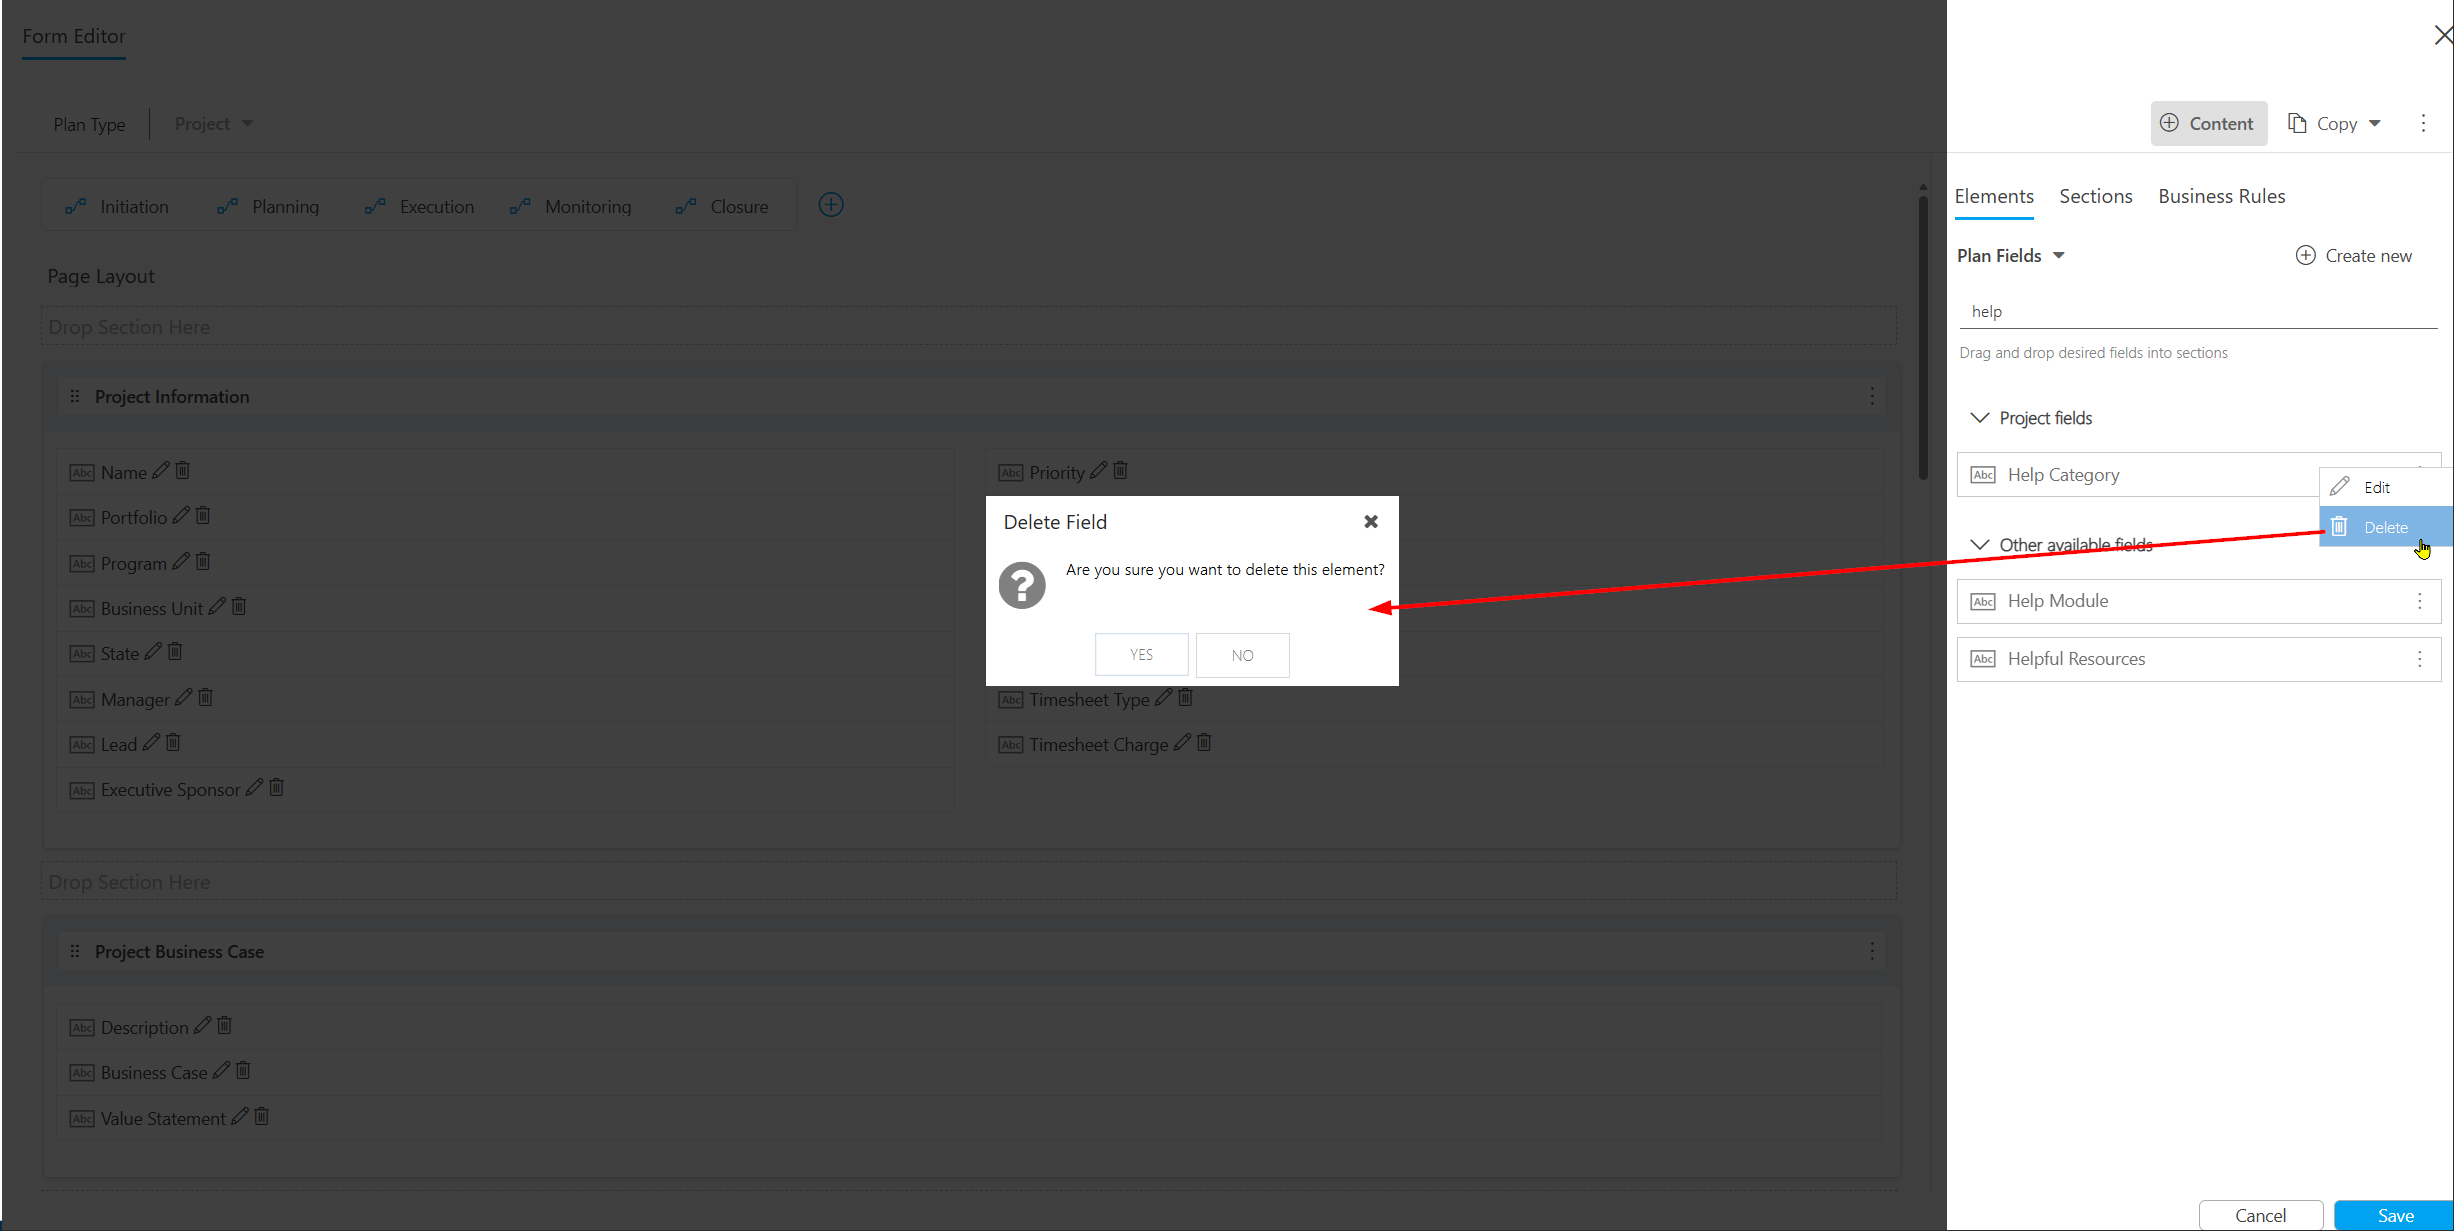Open the Planning phase tab
2454x1231 pixels.
(268, 206)
